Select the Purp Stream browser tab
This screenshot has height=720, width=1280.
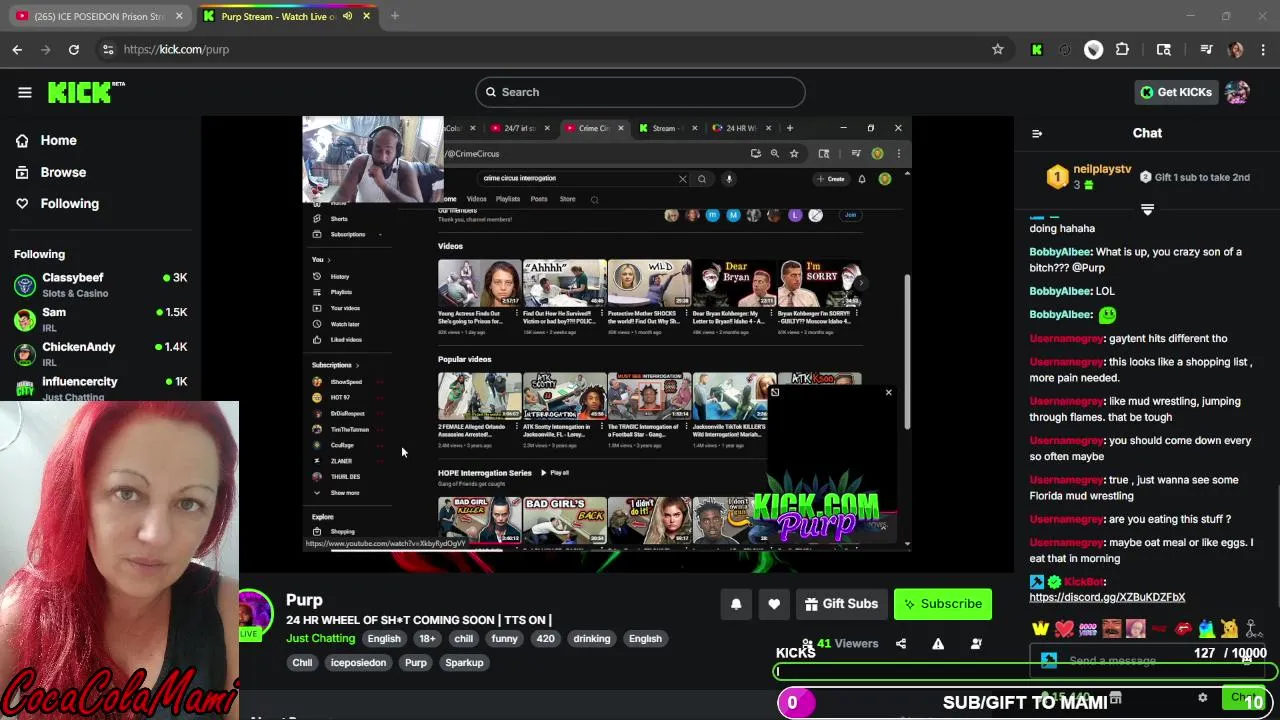275,16
